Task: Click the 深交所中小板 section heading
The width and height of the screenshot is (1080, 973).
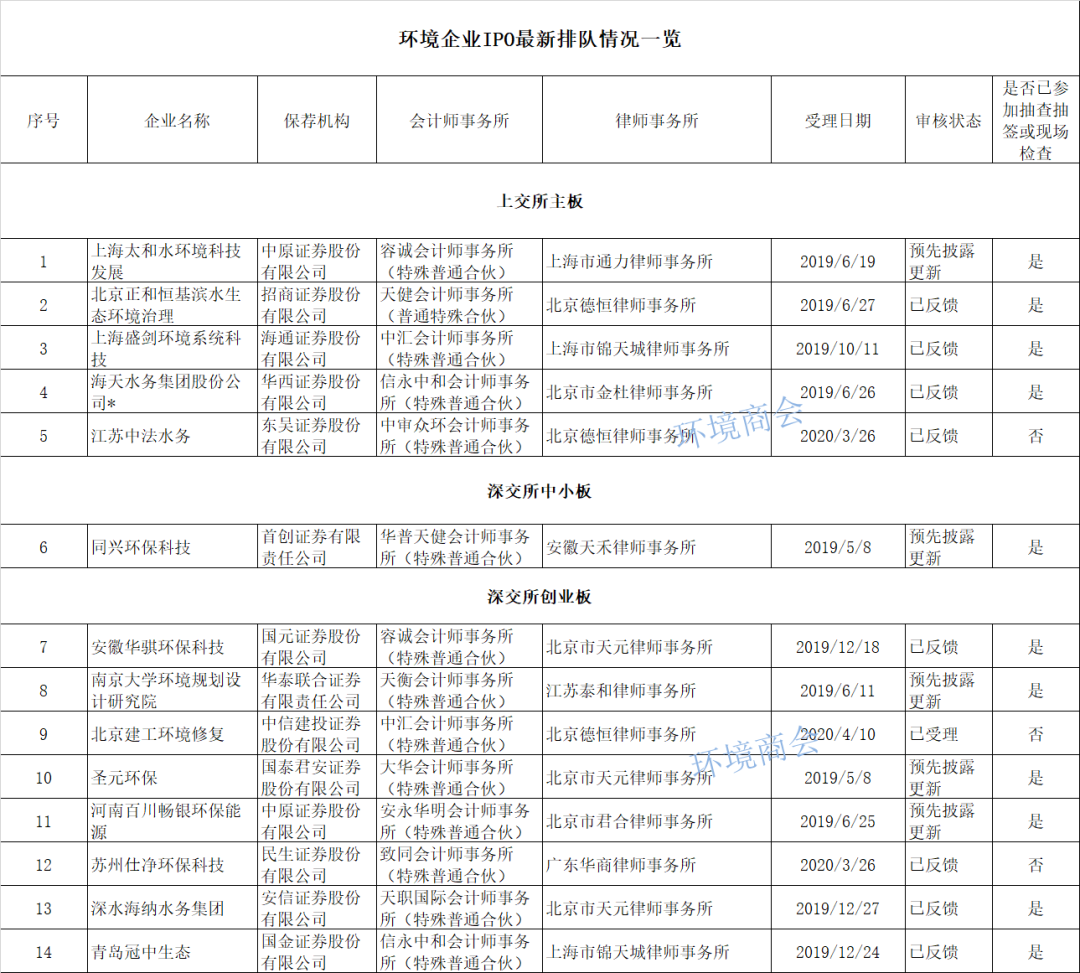Action: click(539, 491)
